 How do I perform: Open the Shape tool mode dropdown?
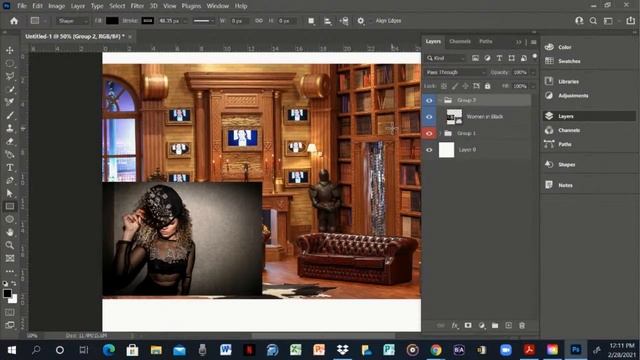click(72, 21)
